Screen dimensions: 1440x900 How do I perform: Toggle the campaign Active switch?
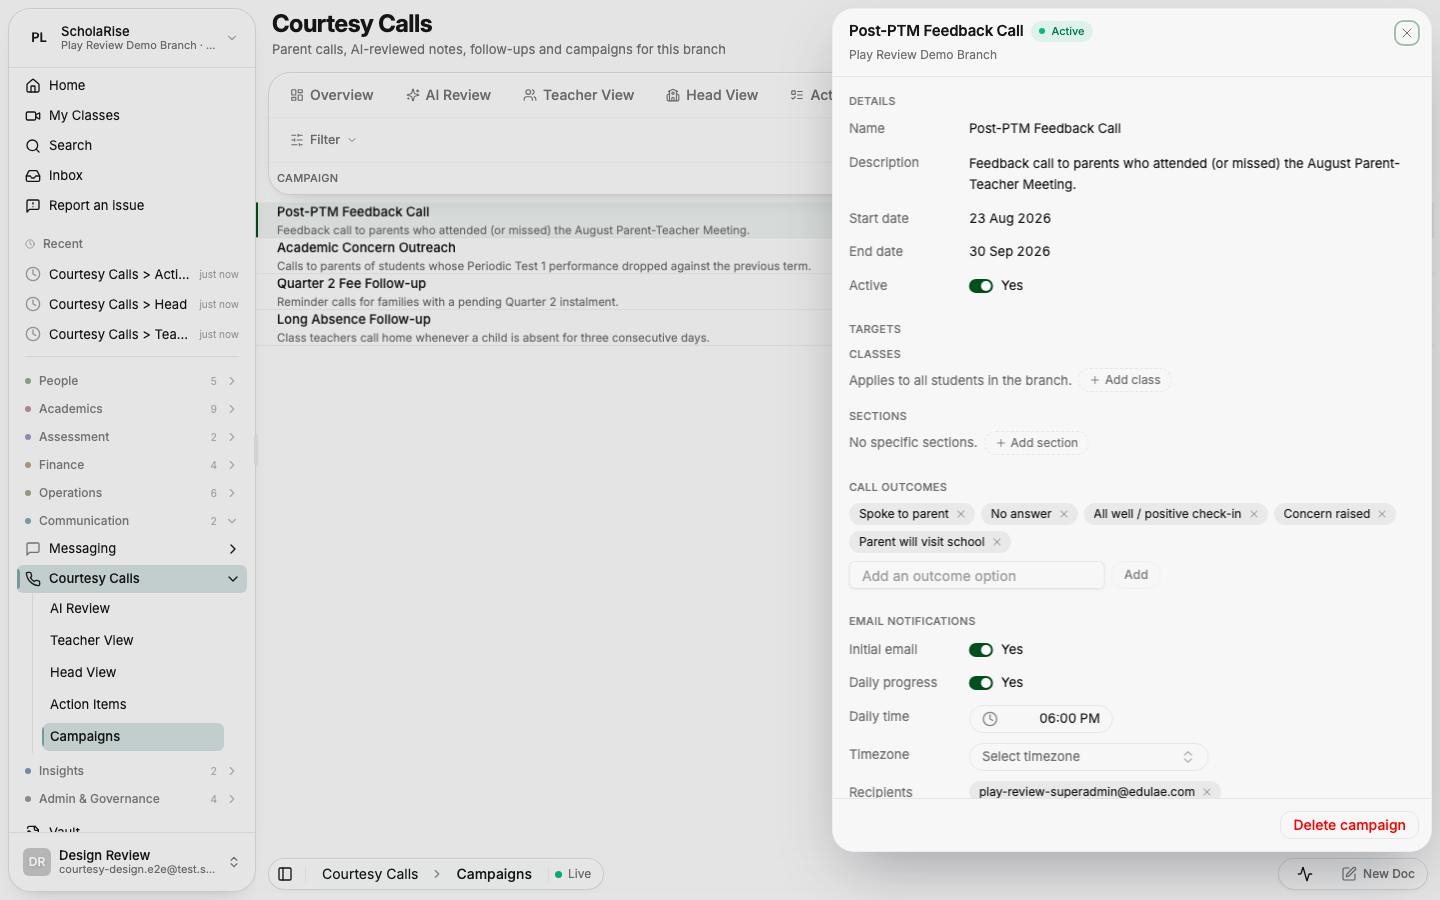(981, 286)
